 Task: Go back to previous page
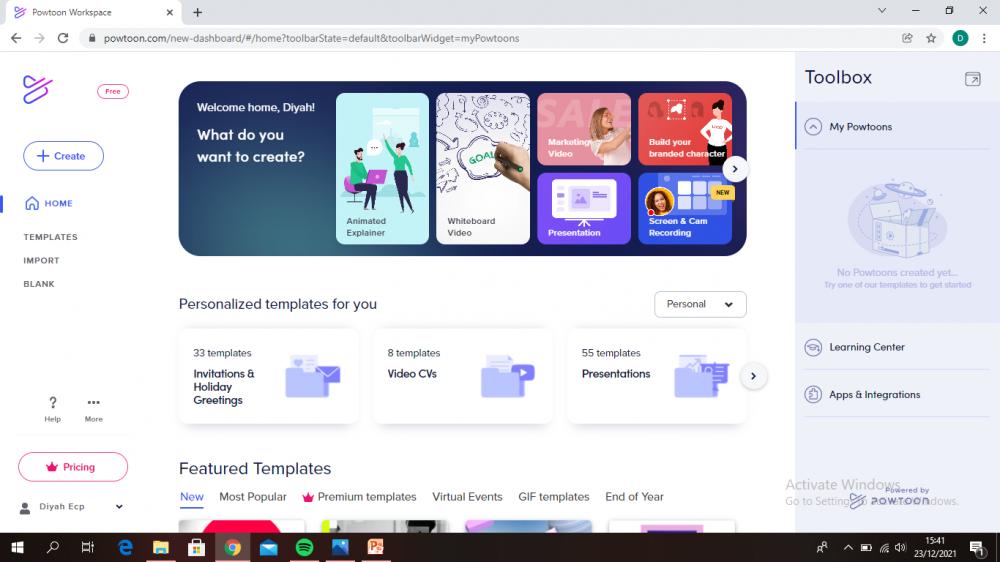16,38
